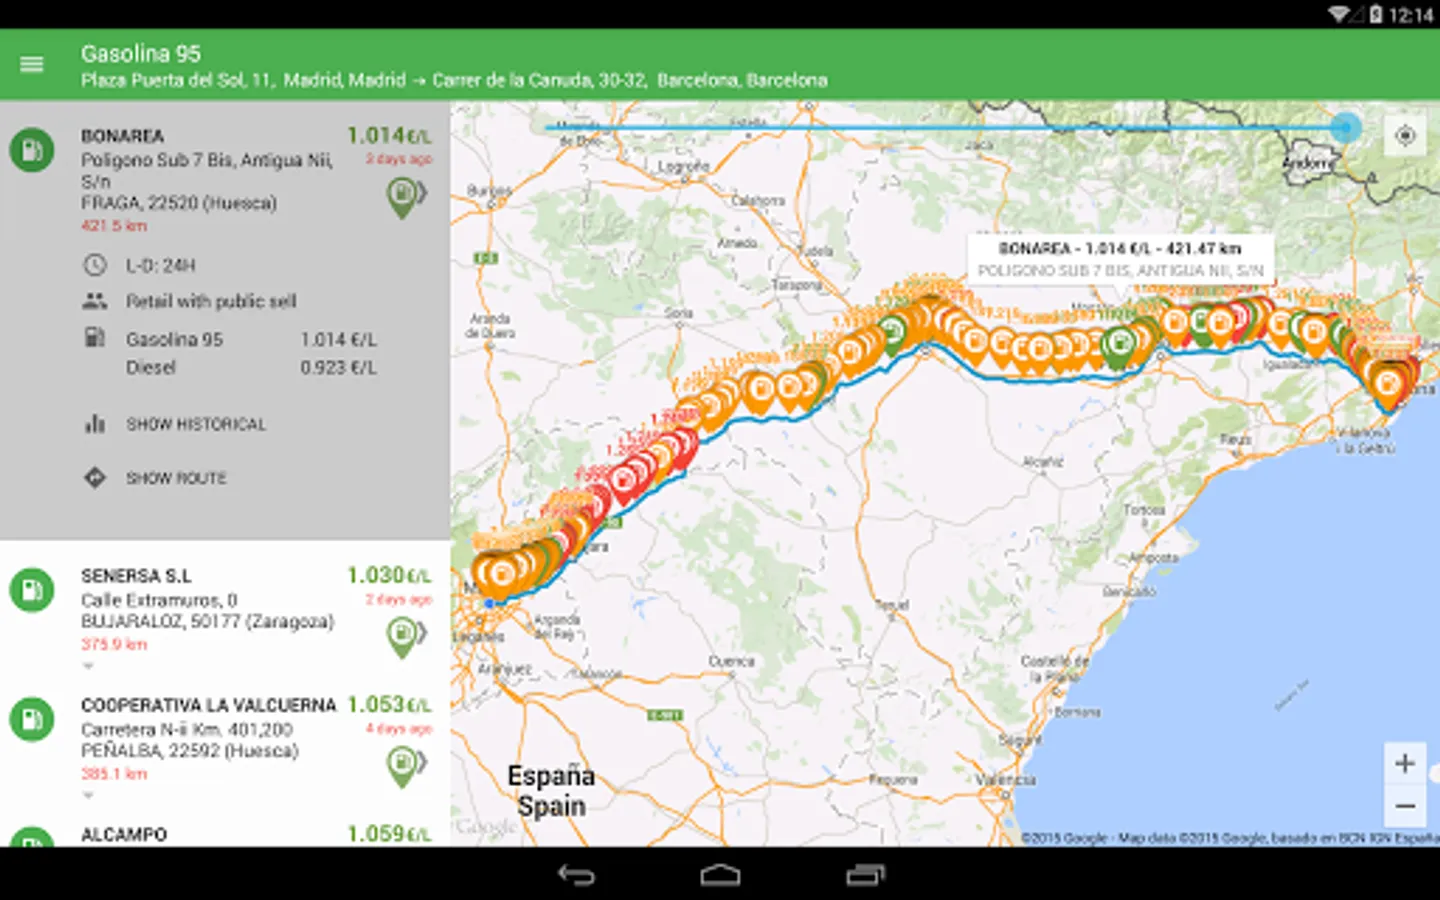The width and height of the screenshot is (1440, 900).
Task: Tap fuel icon beside COOPERATIVA LA VALCUERNA
Action: click(32, 719)
